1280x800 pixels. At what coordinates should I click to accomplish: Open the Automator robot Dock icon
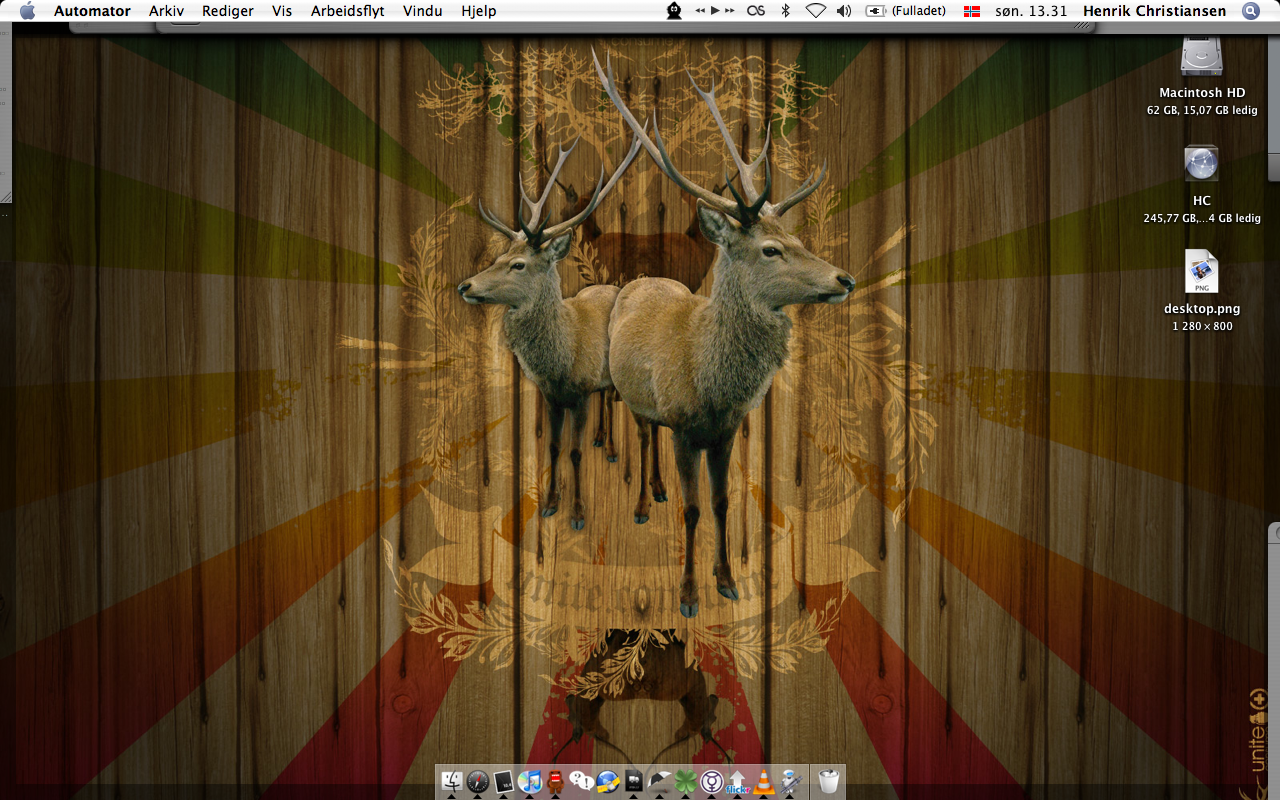click(790, 781)
